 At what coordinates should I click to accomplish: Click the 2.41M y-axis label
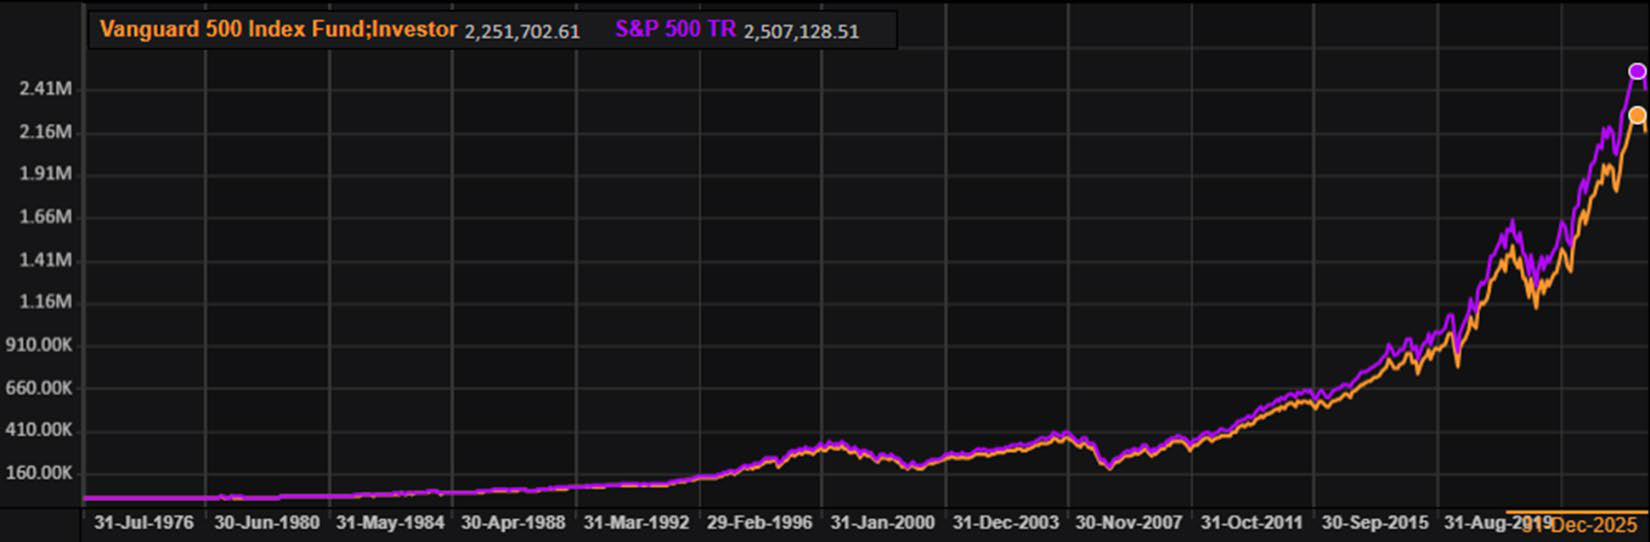click(45, 89)
